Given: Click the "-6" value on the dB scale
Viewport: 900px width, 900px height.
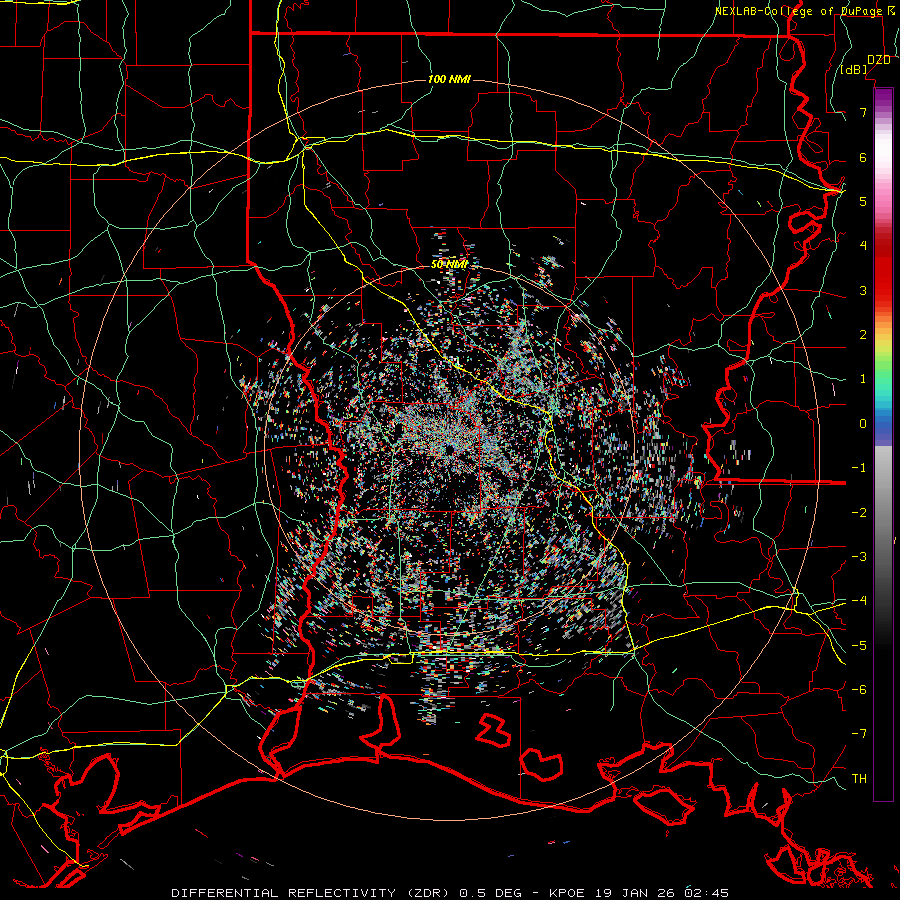Looking at the screenshot, I should [859, 690].
